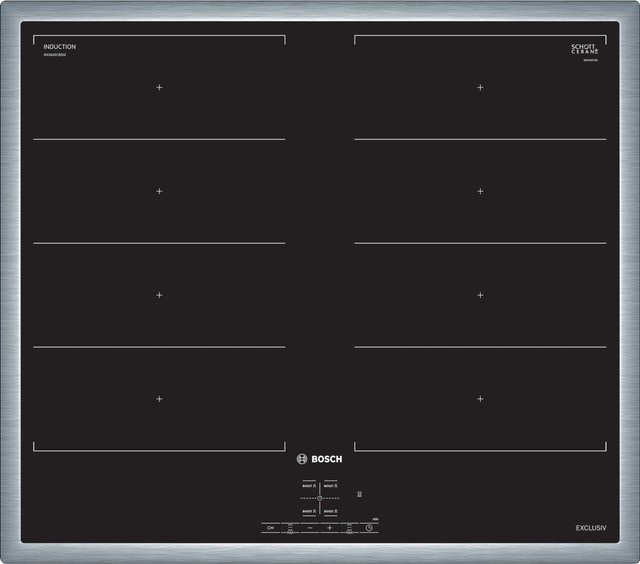
Task: Select the front-right boost zone key
Action: tap(331, 511)
